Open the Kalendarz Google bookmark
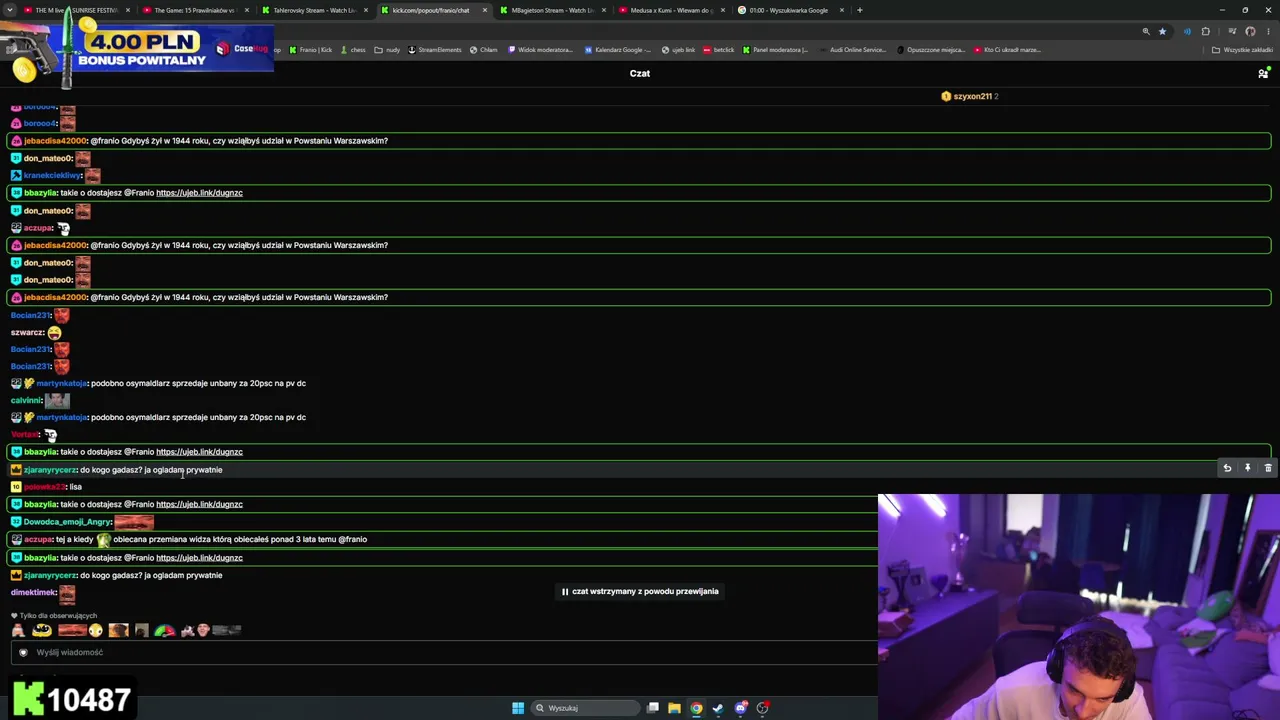 pyautogui.click(x=618, y=50)
